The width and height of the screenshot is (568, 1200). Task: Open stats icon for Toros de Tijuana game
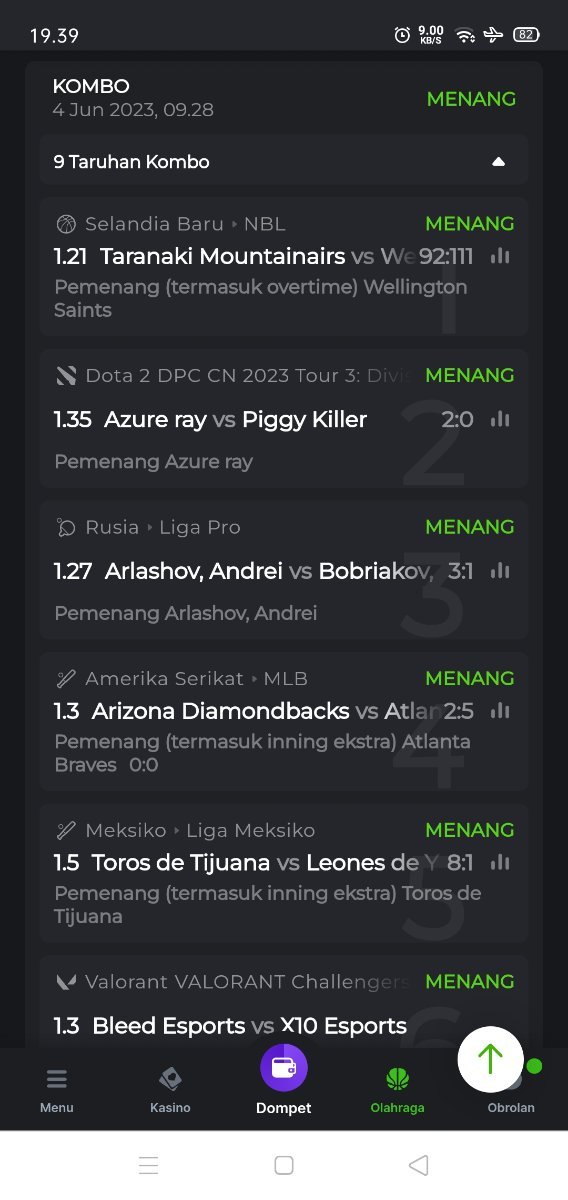[500, 862]
